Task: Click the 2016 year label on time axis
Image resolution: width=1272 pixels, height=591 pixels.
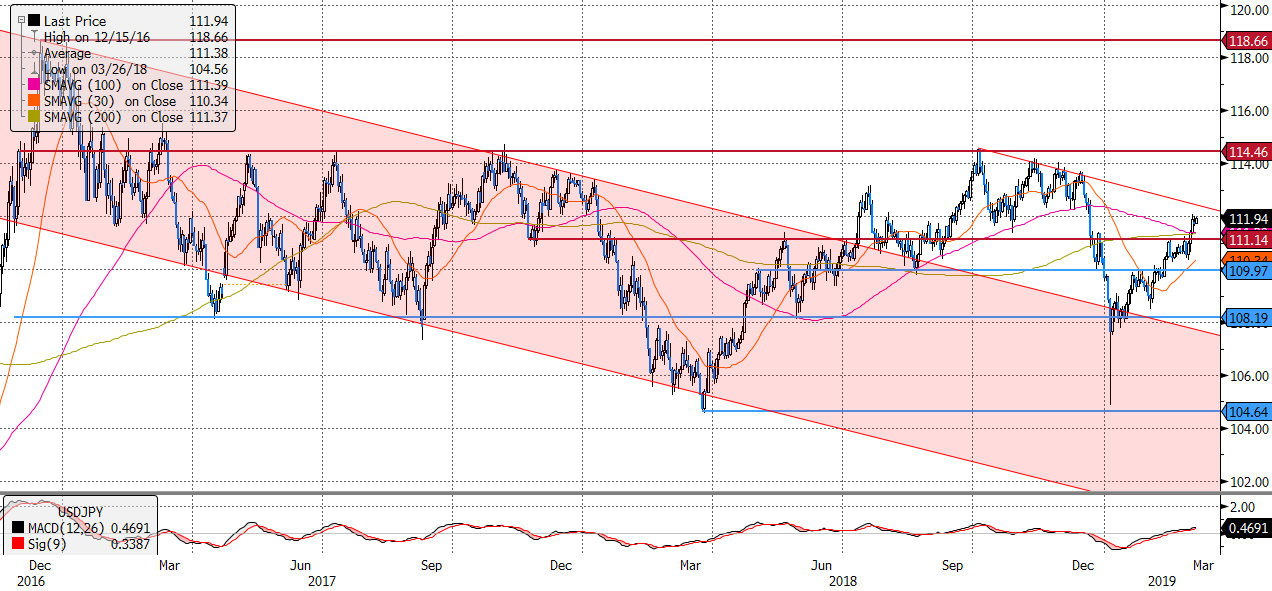Action: tap(31, 580)
